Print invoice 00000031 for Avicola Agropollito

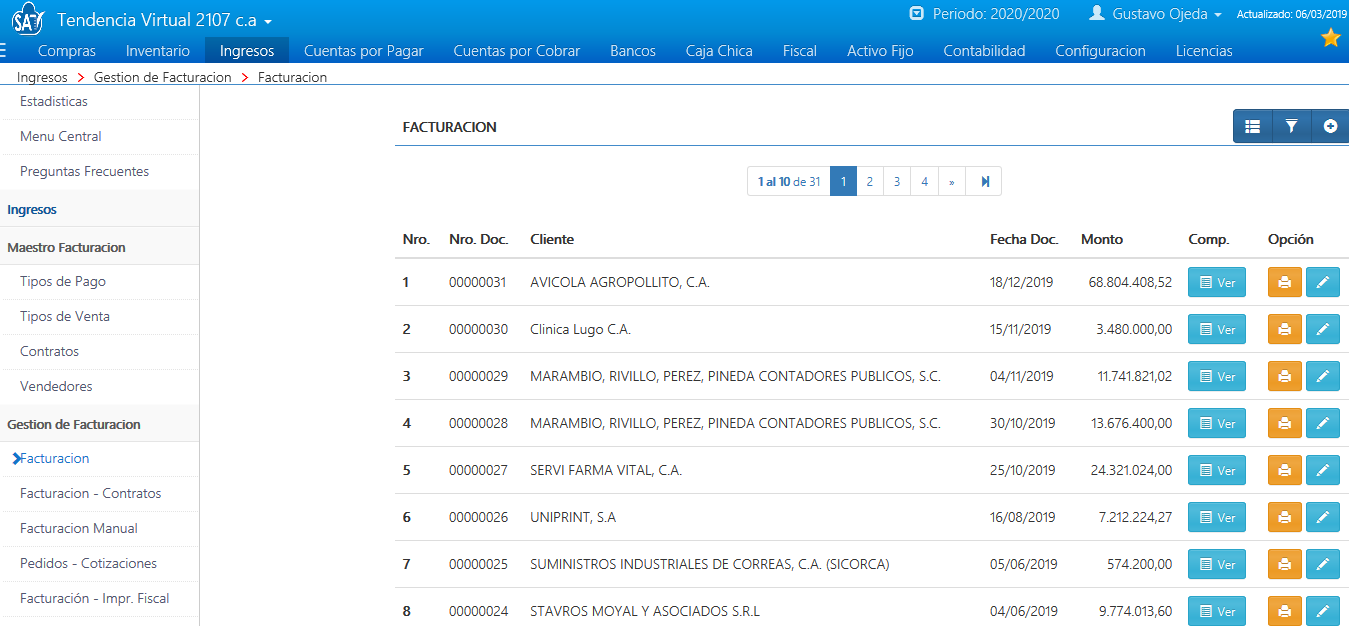tap(1285, 283)
